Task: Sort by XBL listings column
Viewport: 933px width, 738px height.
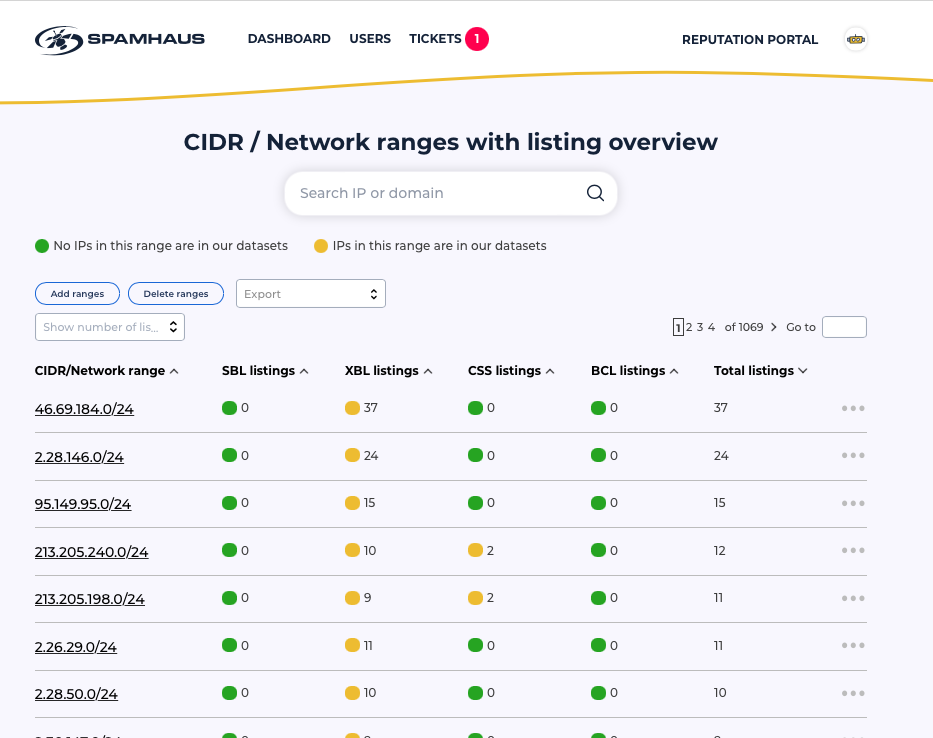Action: 388,371
